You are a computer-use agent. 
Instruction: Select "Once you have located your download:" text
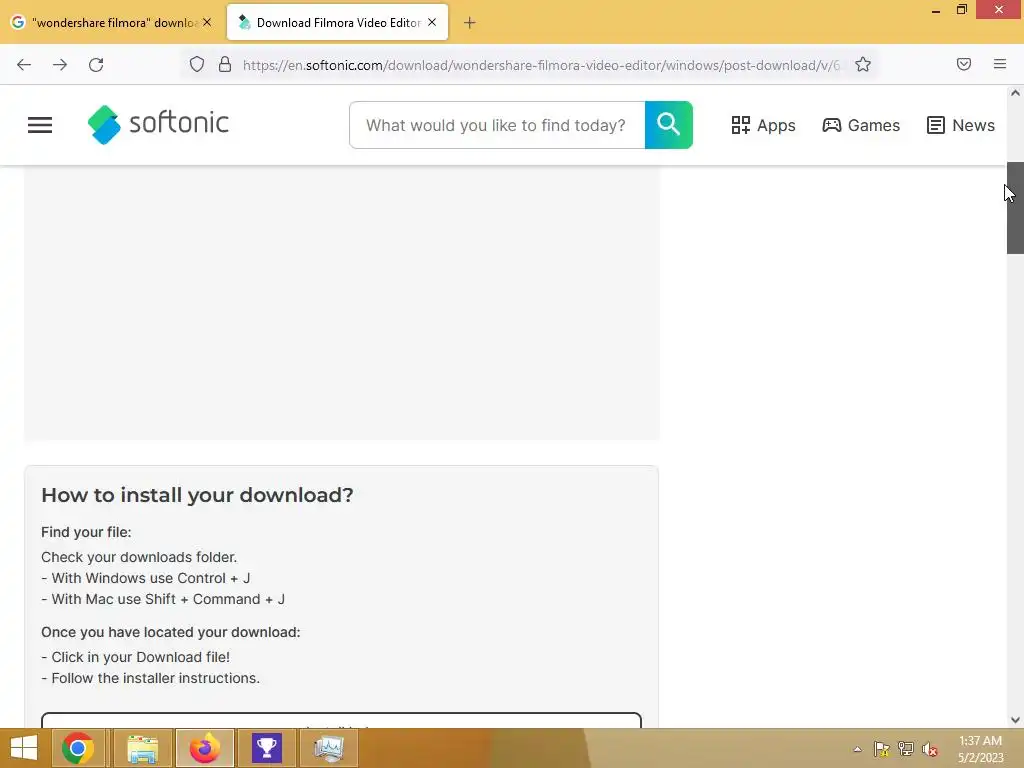pyautogui.click(x=170, y=632)
